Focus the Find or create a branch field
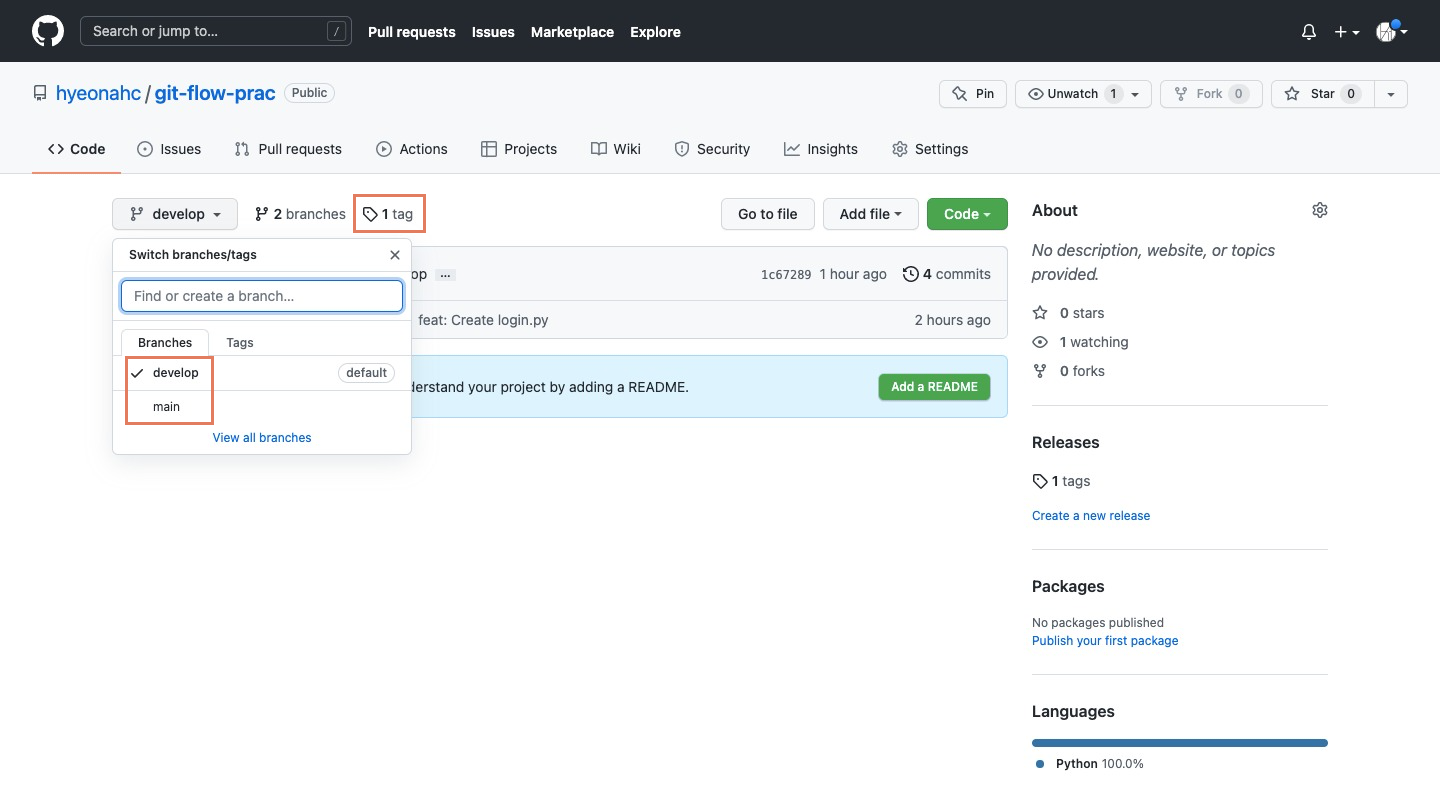The image size is (1440, 796). point(262,296)
